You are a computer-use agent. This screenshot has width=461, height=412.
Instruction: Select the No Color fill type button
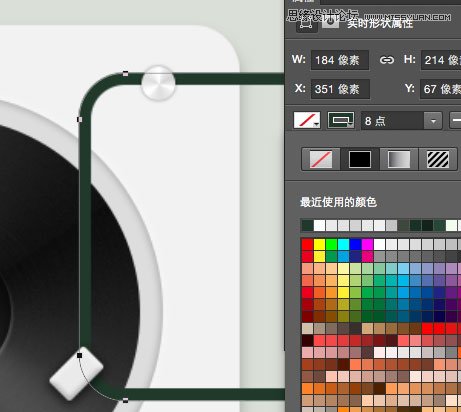click(321, 159)
